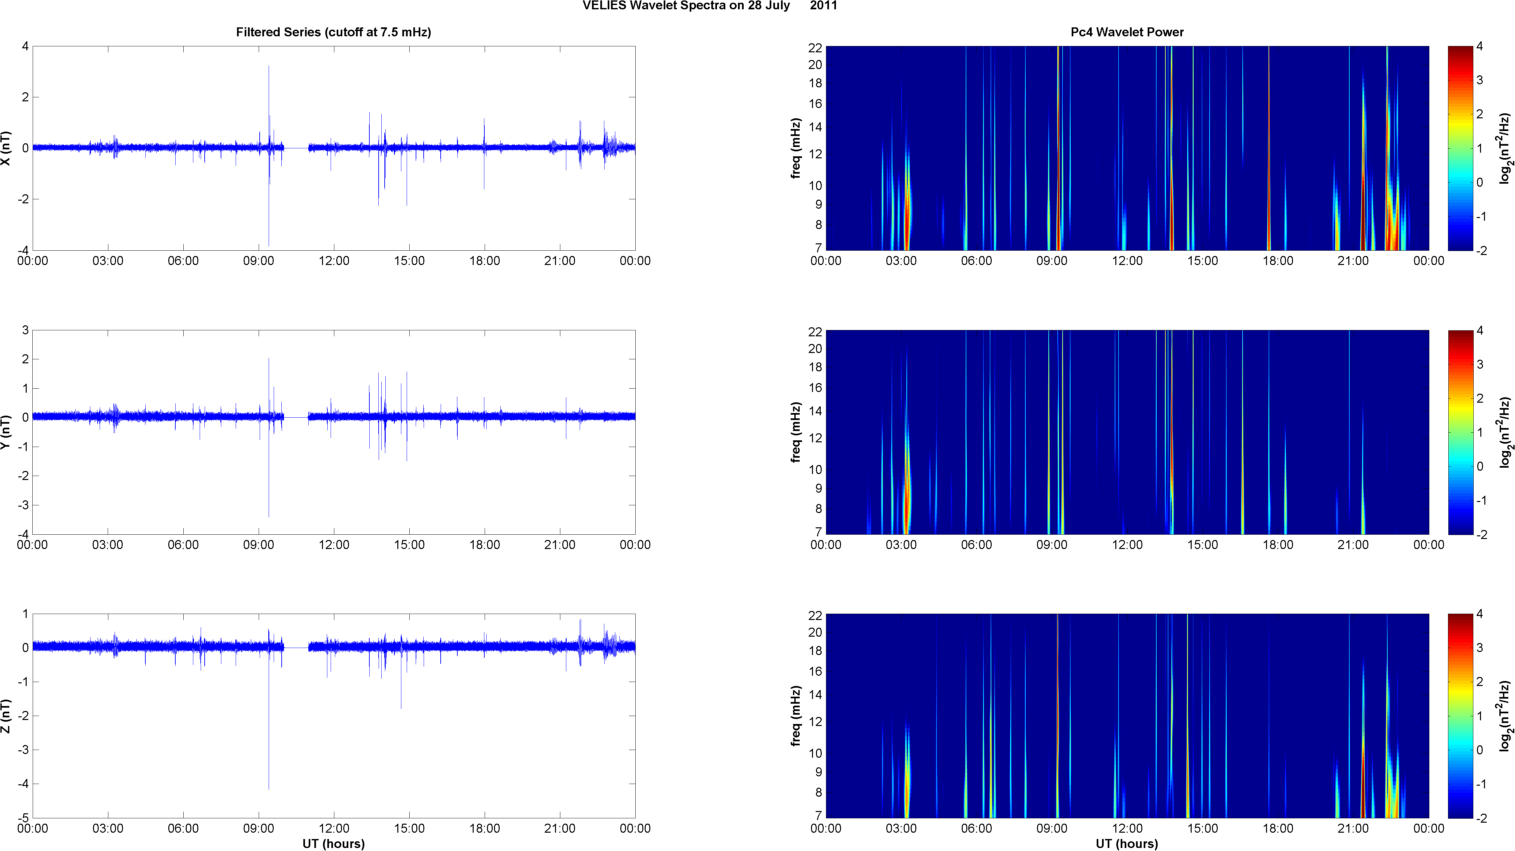Click UT (hours) label under bottom spectrogram
The image size is (1515, 851).
click(1127, 844)
